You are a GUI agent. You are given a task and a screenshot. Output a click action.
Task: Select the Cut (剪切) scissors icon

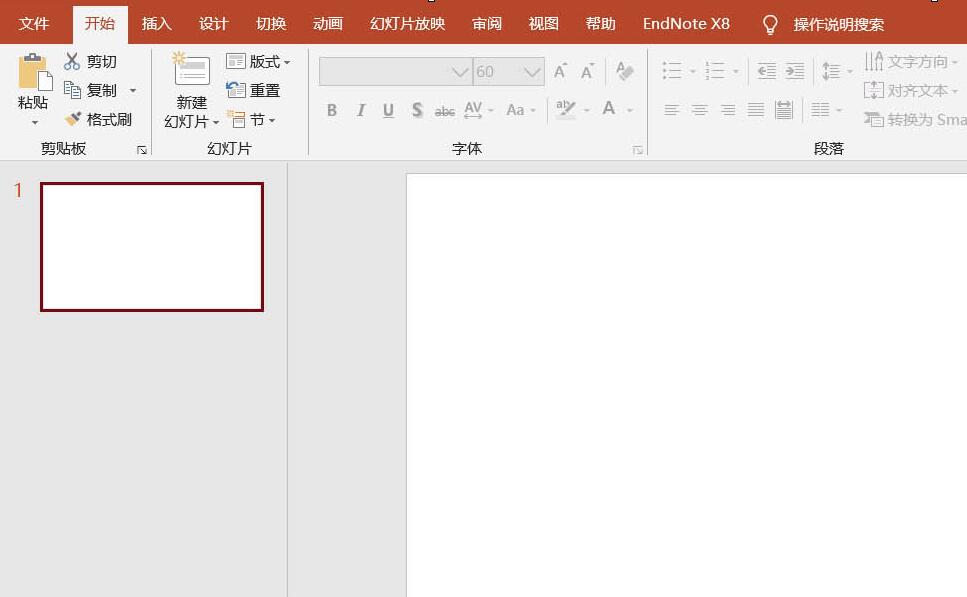(72, 61)
